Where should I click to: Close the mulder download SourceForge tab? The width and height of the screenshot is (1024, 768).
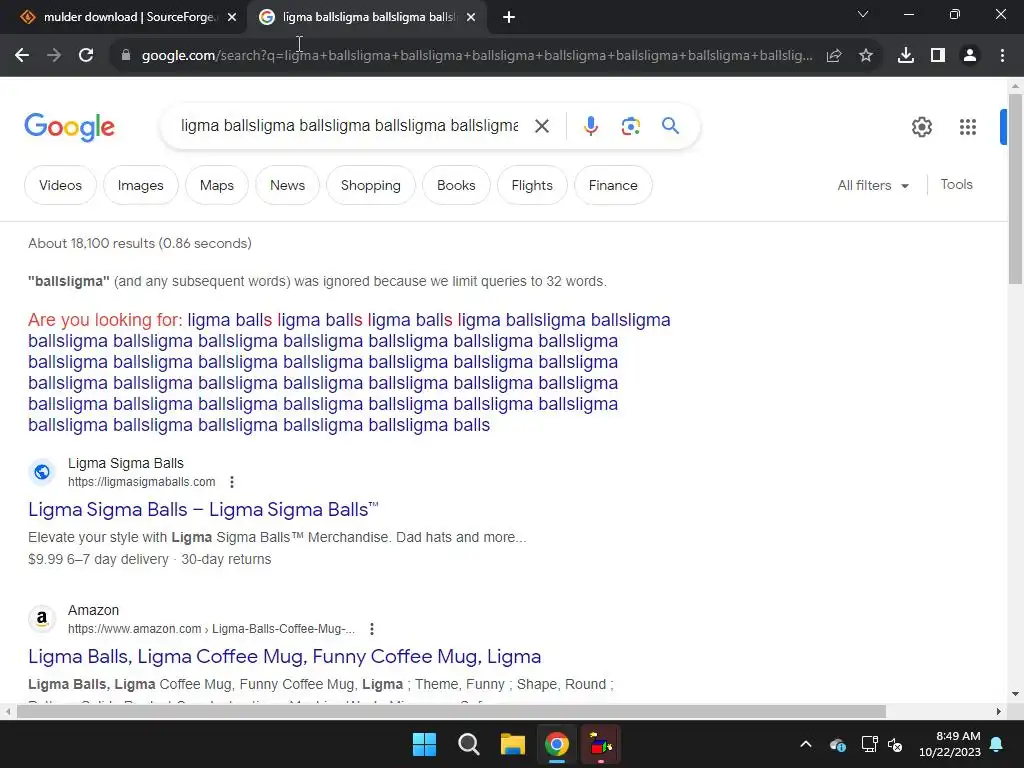click(x=232, y=18)
